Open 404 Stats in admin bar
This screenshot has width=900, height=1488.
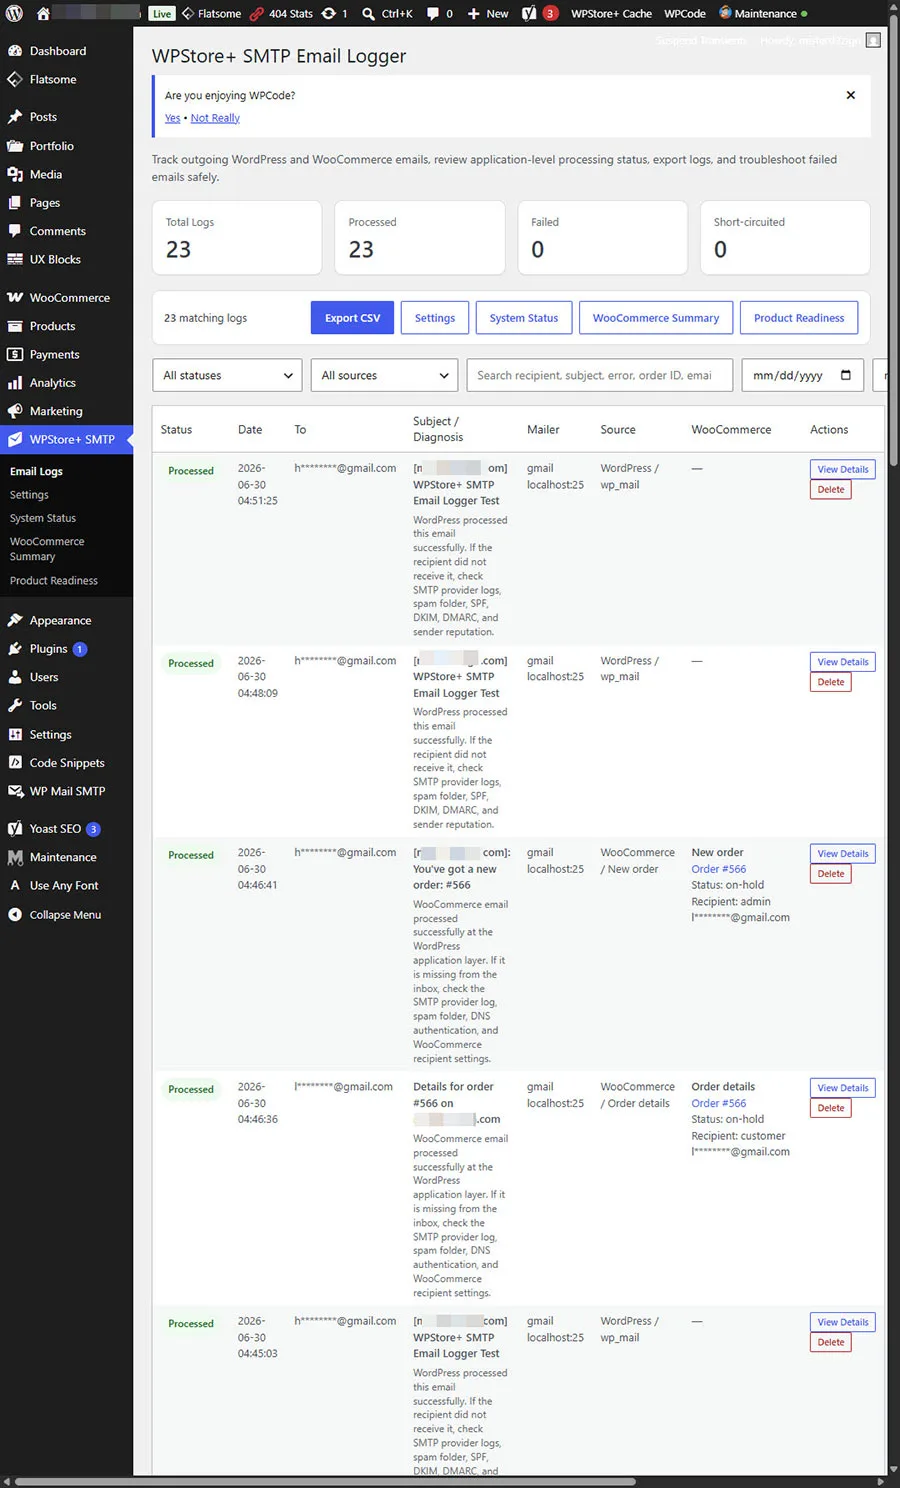[281, 14]
